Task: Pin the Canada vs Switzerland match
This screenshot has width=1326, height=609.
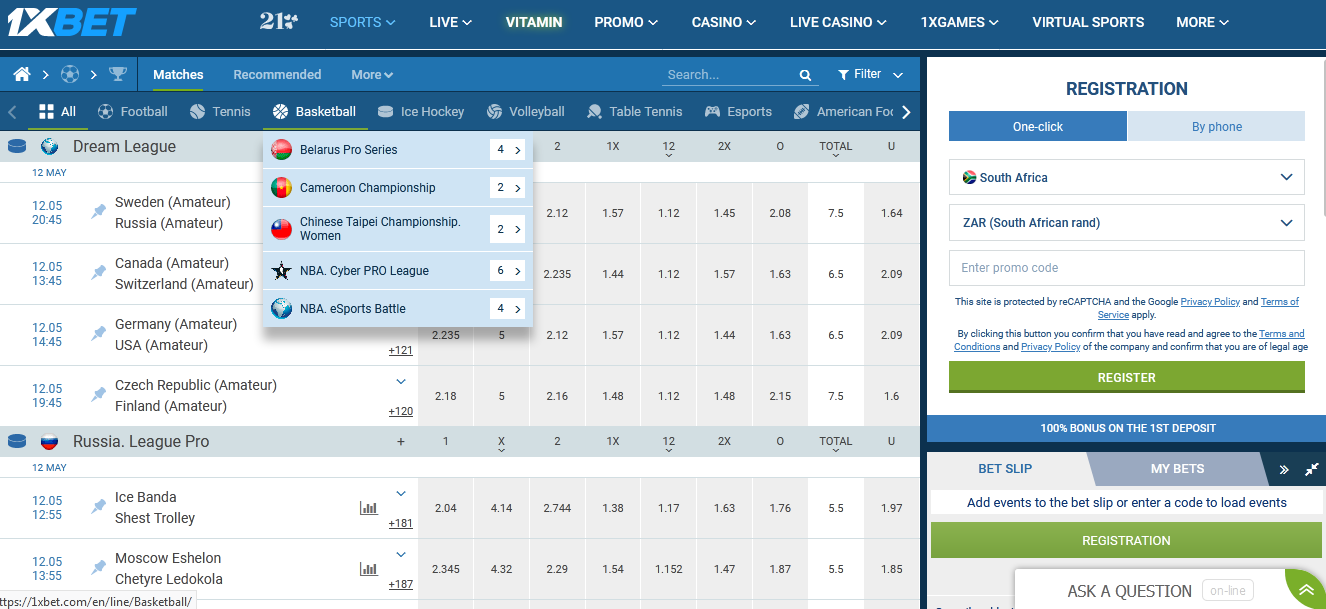Action: (98, 272)
